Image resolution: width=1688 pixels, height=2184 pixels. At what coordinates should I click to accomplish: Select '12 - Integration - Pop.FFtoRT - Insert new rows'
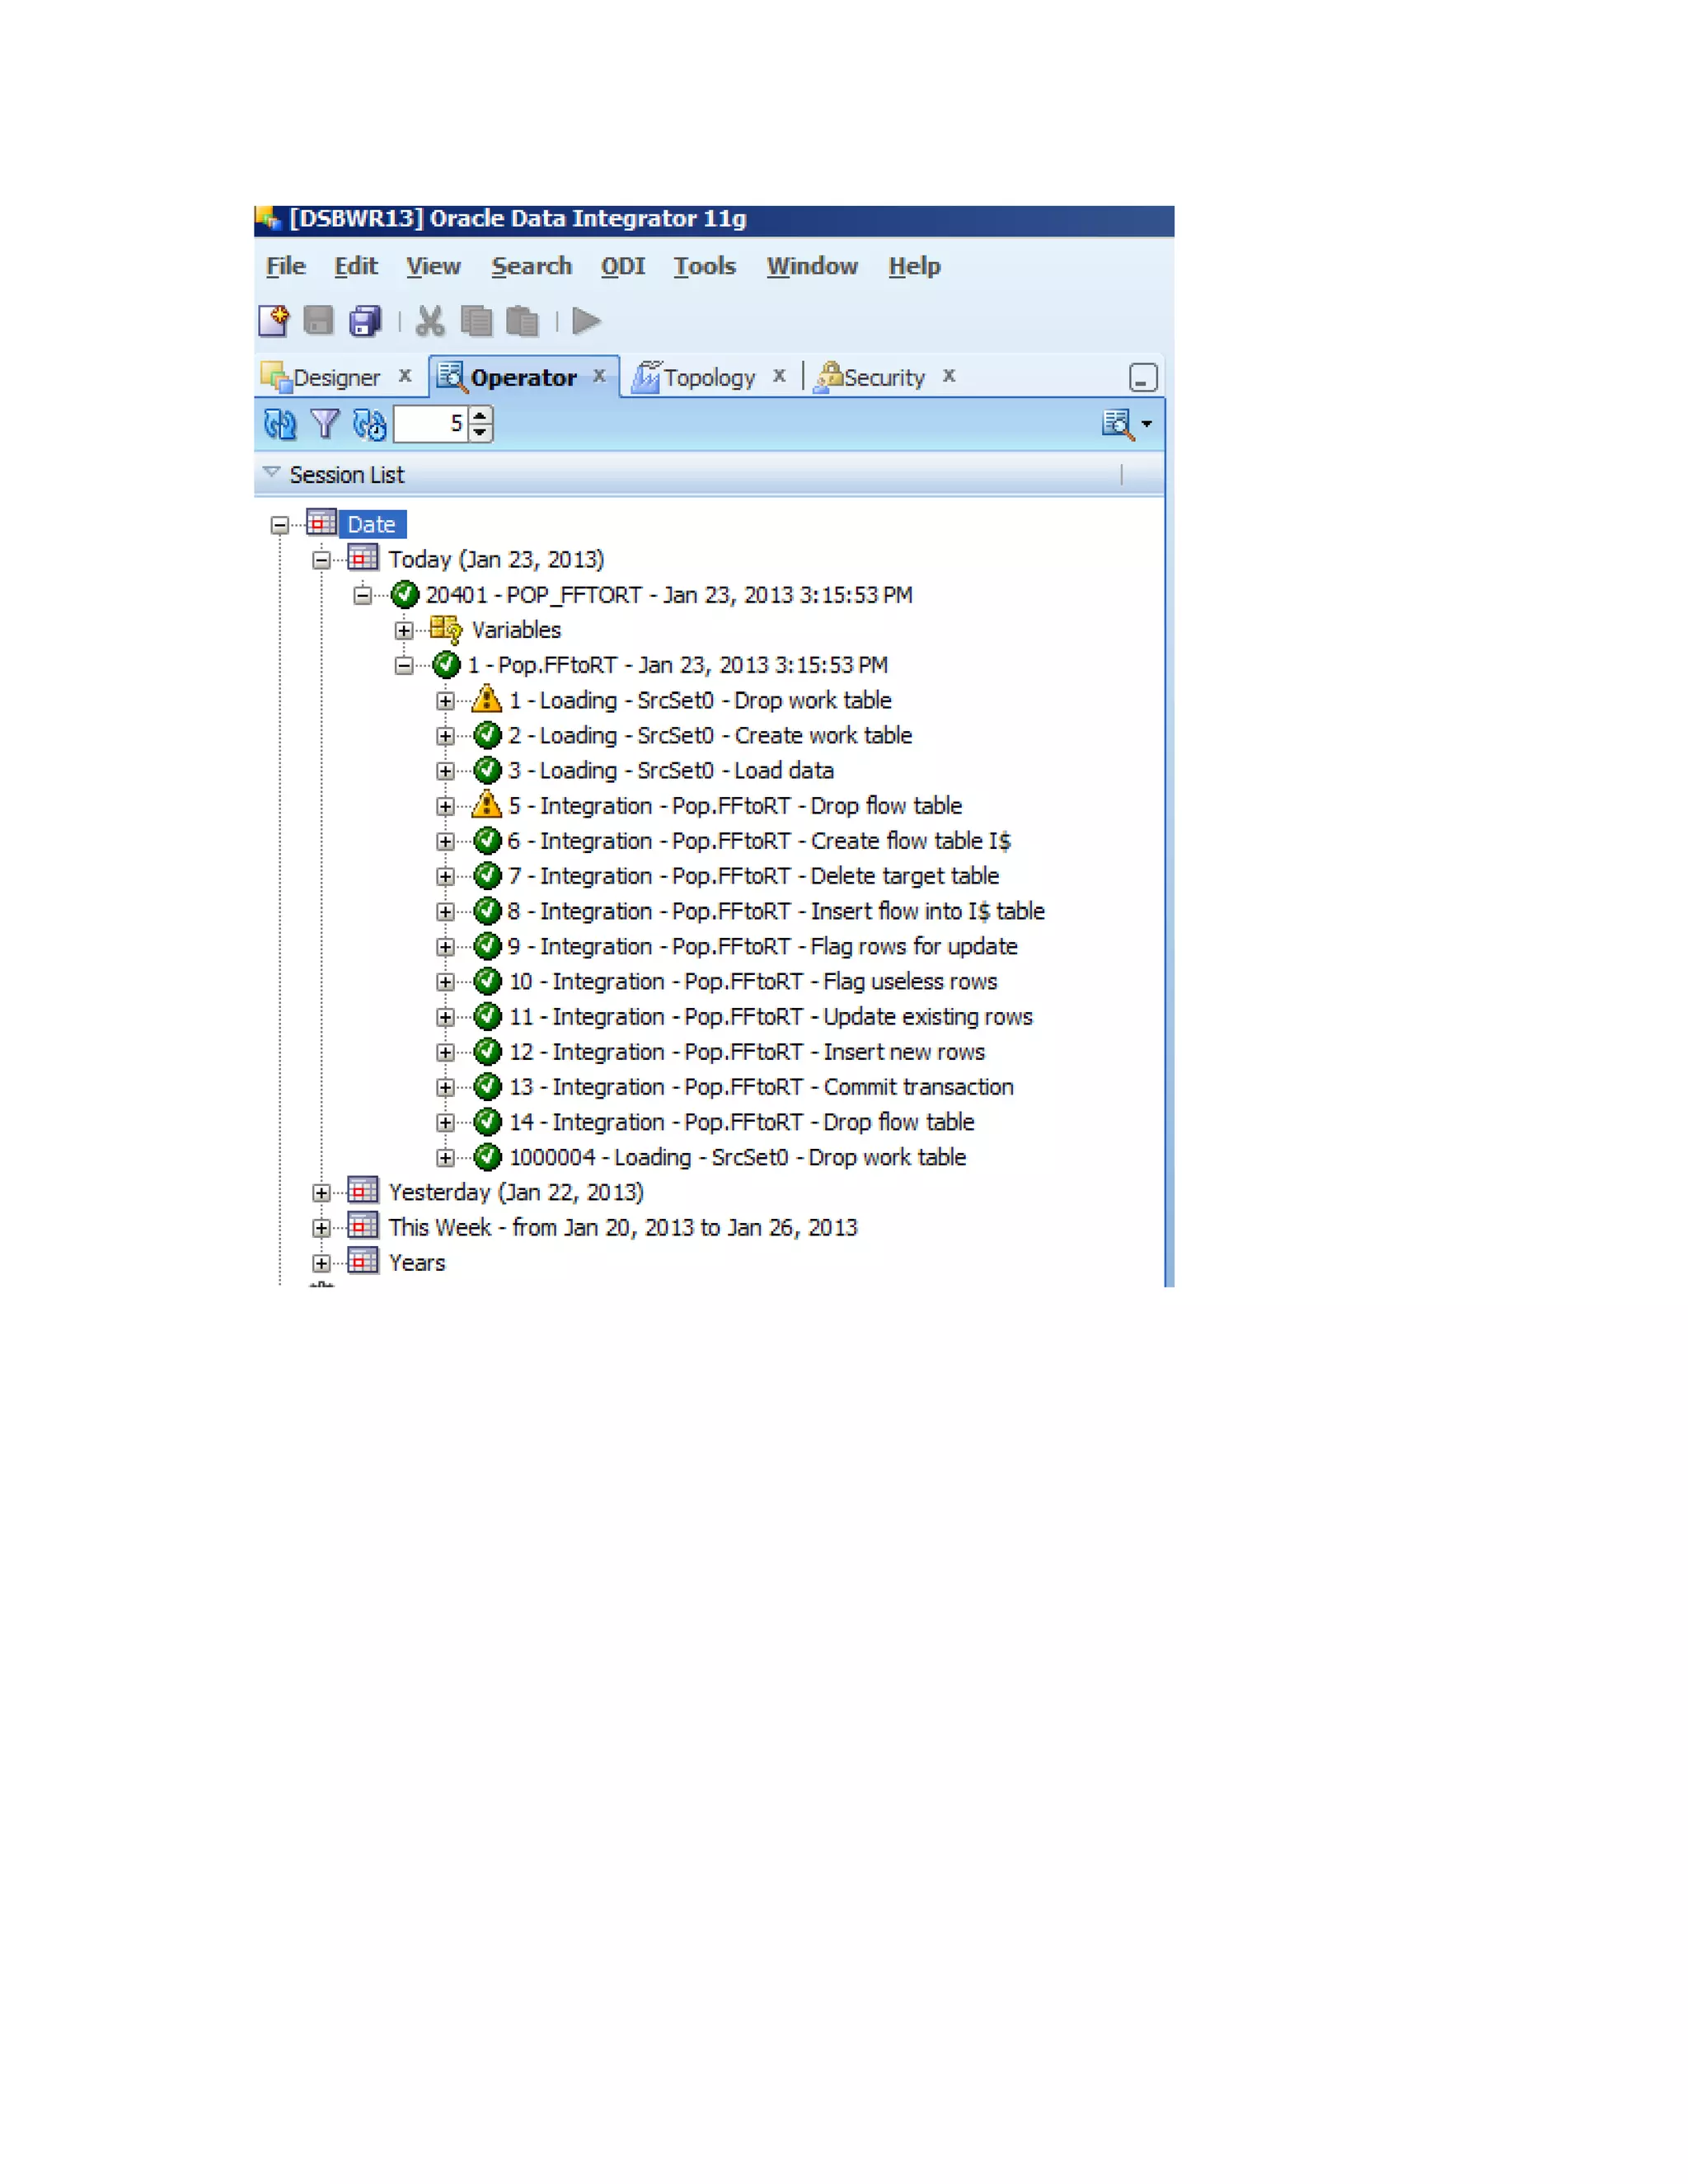[x=747, y=1051]
